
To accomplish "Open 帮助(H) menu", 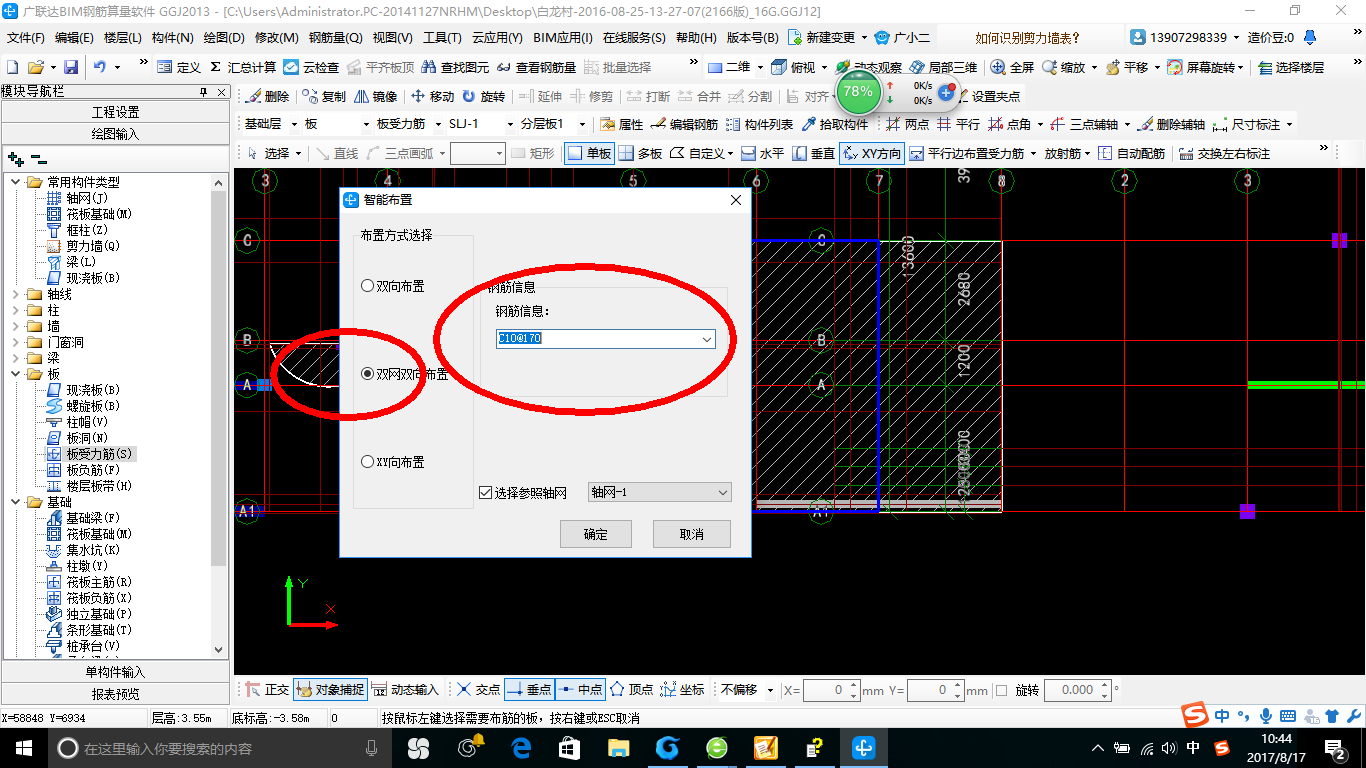I will point(696,38).
